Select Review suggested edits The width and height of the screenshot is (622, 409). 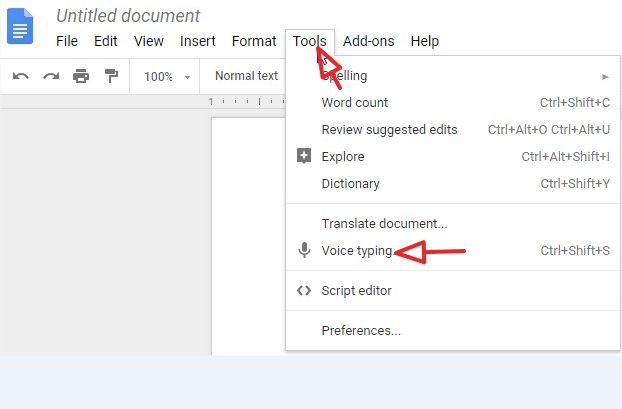pos(453,130)
